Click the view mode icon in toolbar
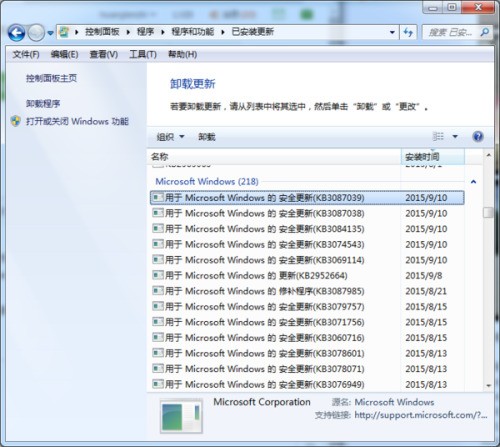This screenshot has width=500, height=447. [x=438, y=136]
